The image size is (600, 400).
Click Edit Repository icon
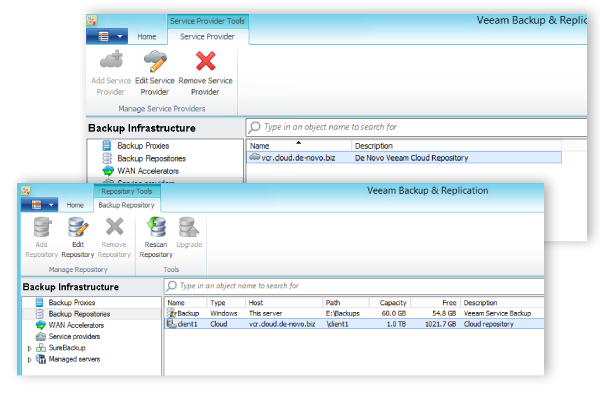pyautogui.click(x=78, y=227)
